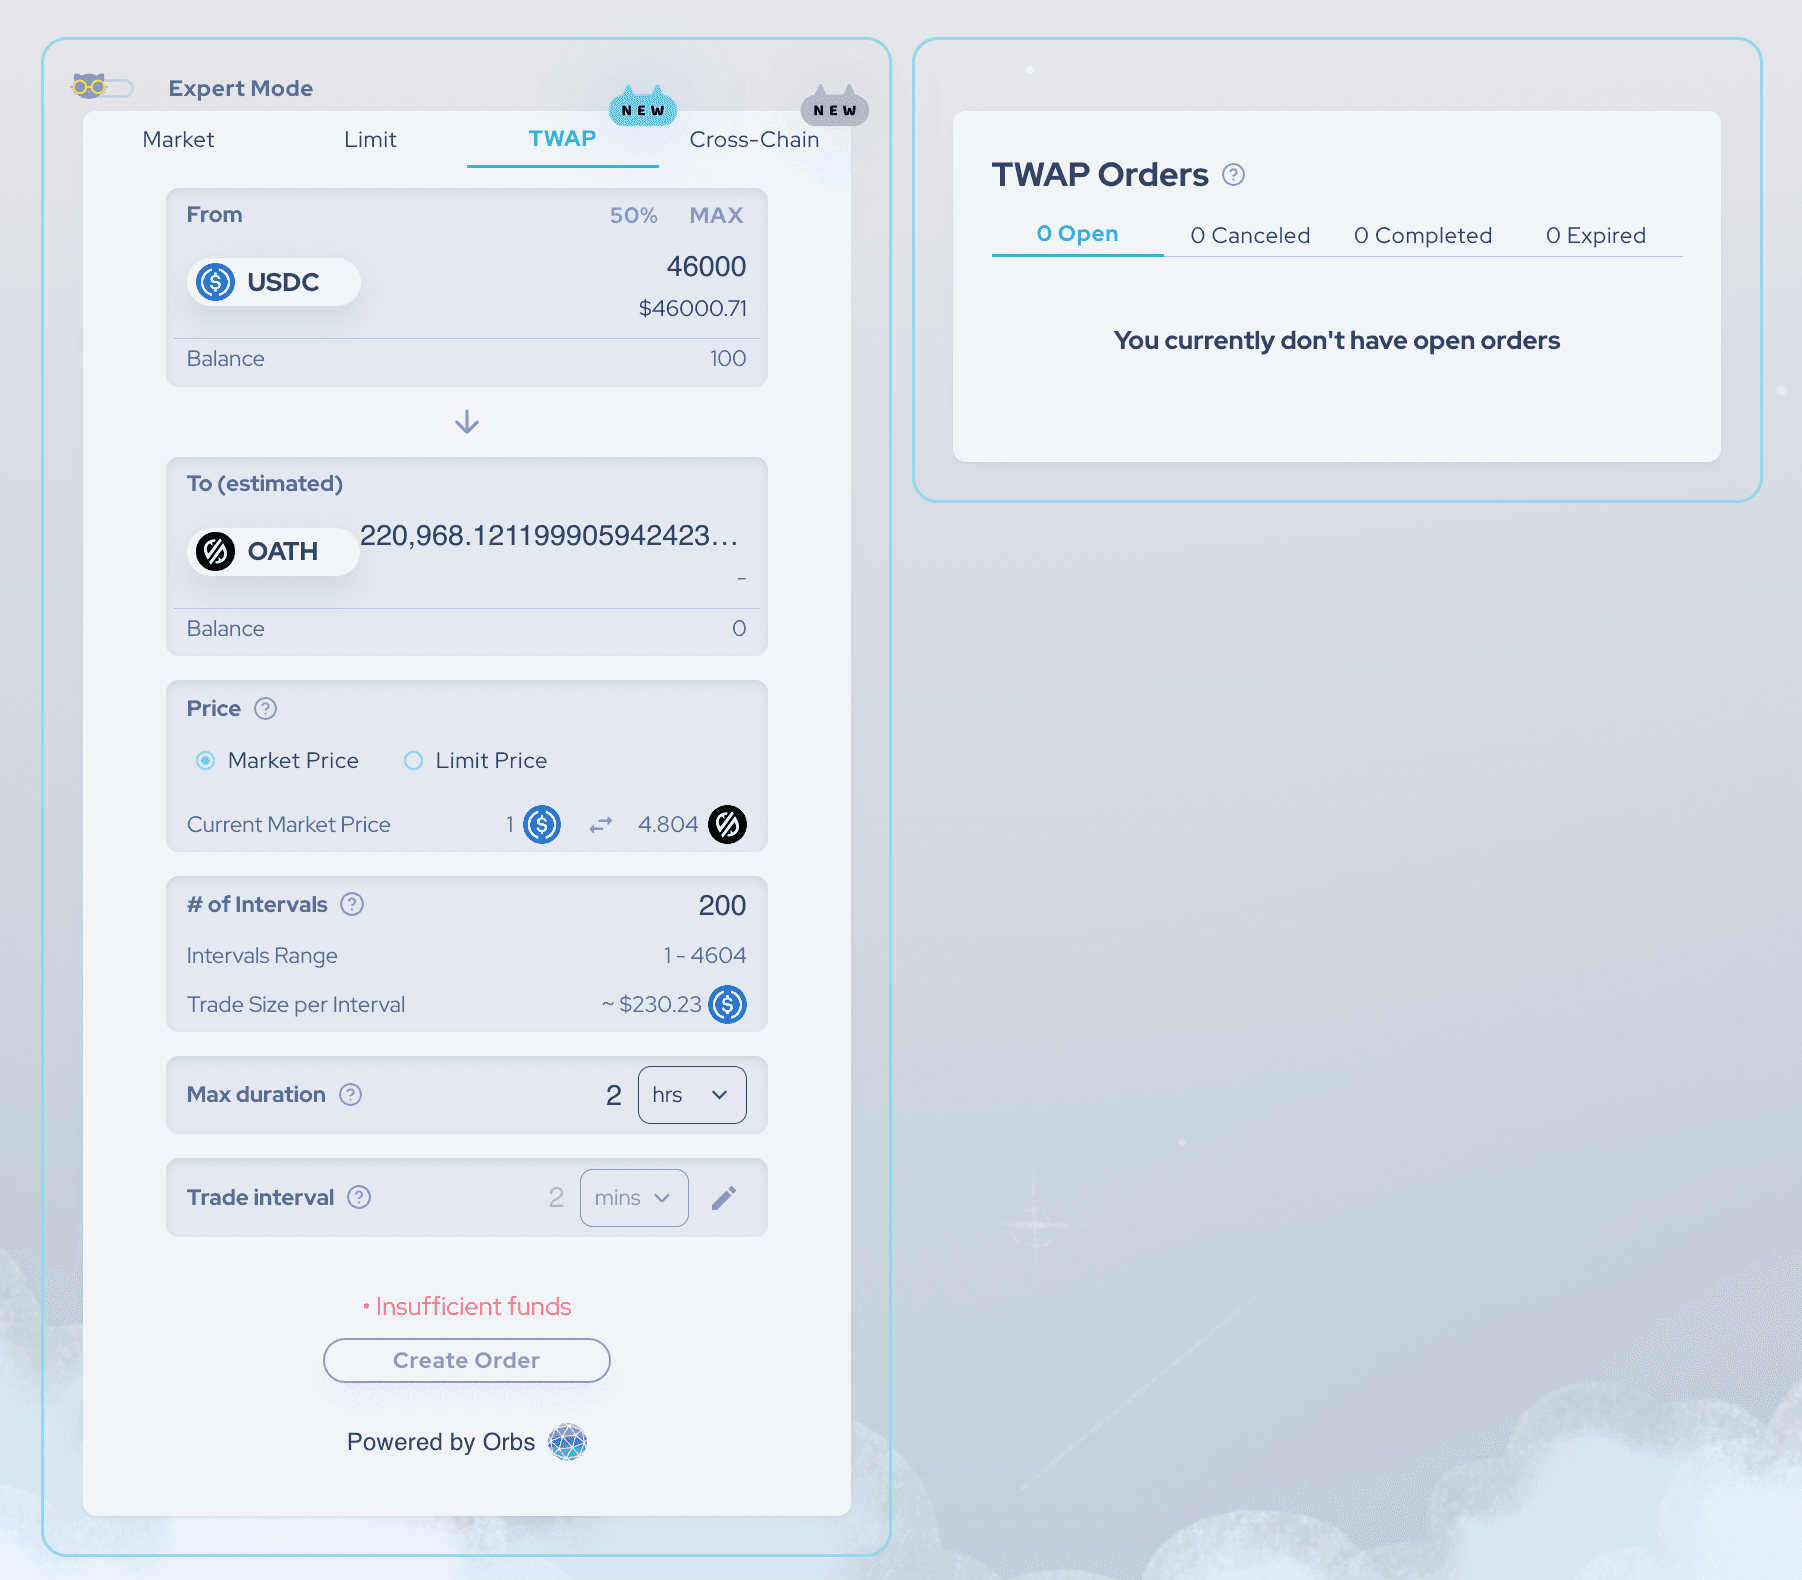This screenshot has width=1802, height=1580.
Task: Click the $46000.71 USD value text
Action: click(x=693, y=309)
